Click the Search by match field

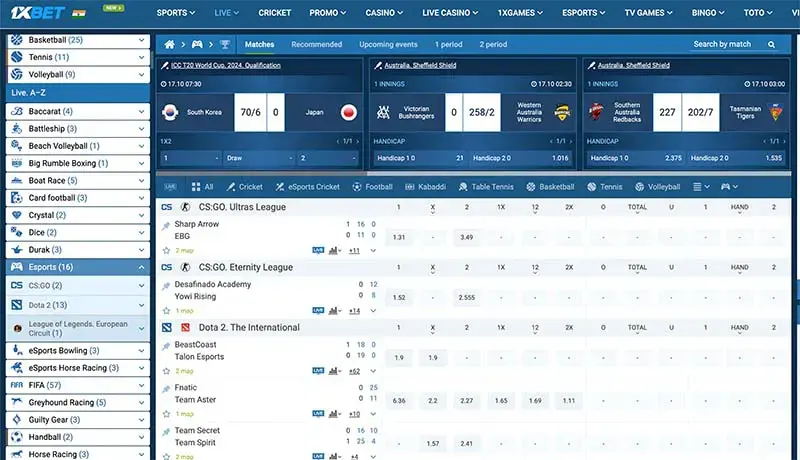735,44
